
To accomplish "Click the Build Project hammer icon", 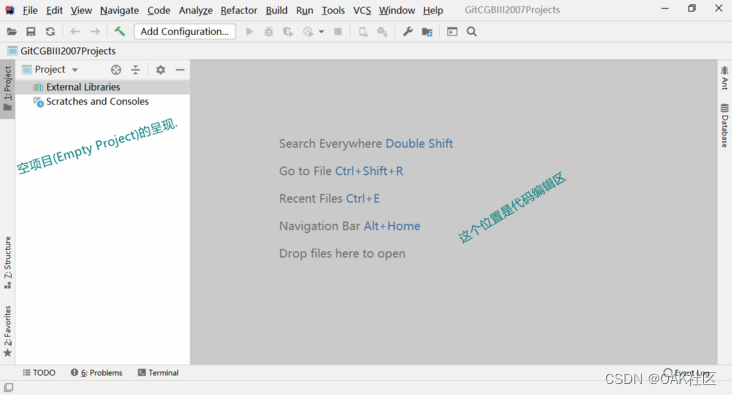I will [x=120, y=31].
